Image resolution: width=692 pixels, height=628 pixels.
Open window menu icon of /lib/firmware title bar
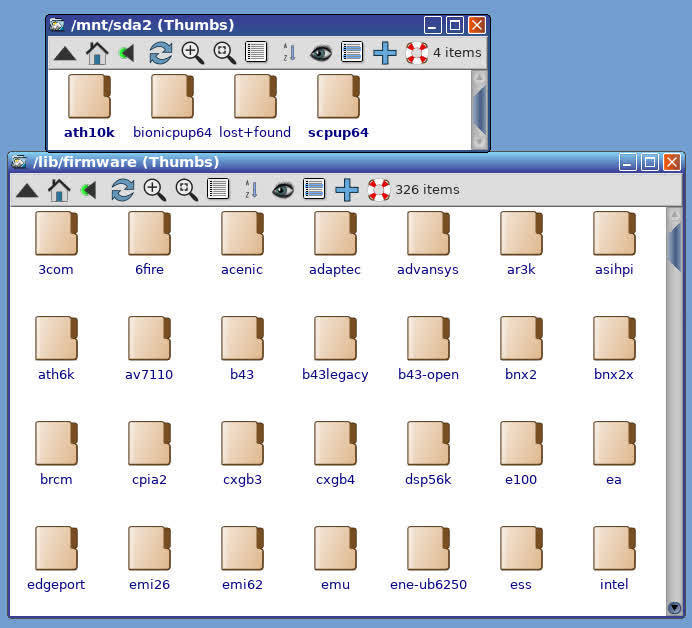point(19,162)
